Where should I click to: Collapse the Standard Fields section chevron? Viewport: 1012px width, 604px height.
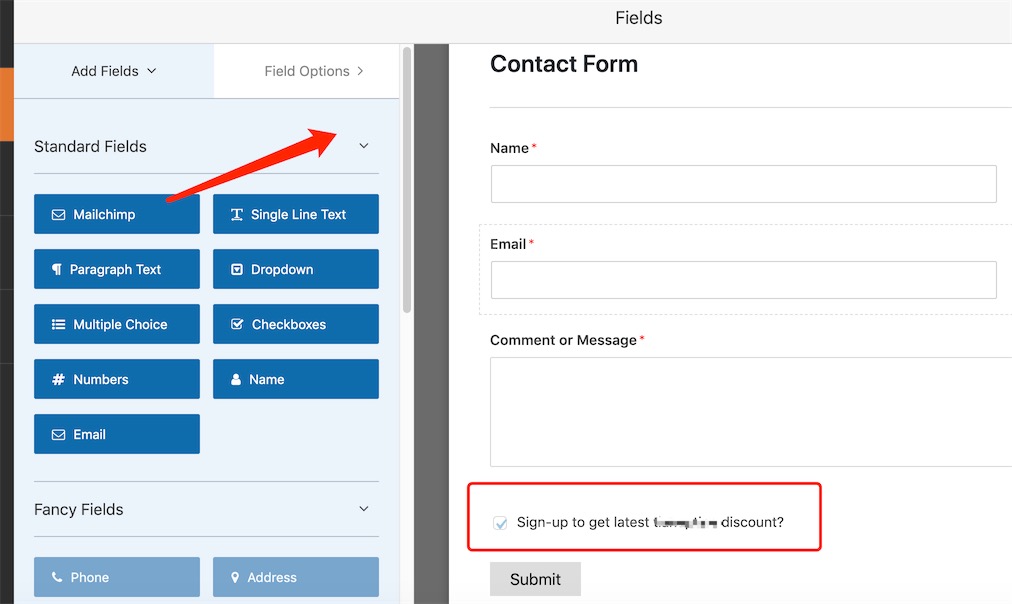click(364, 146)
